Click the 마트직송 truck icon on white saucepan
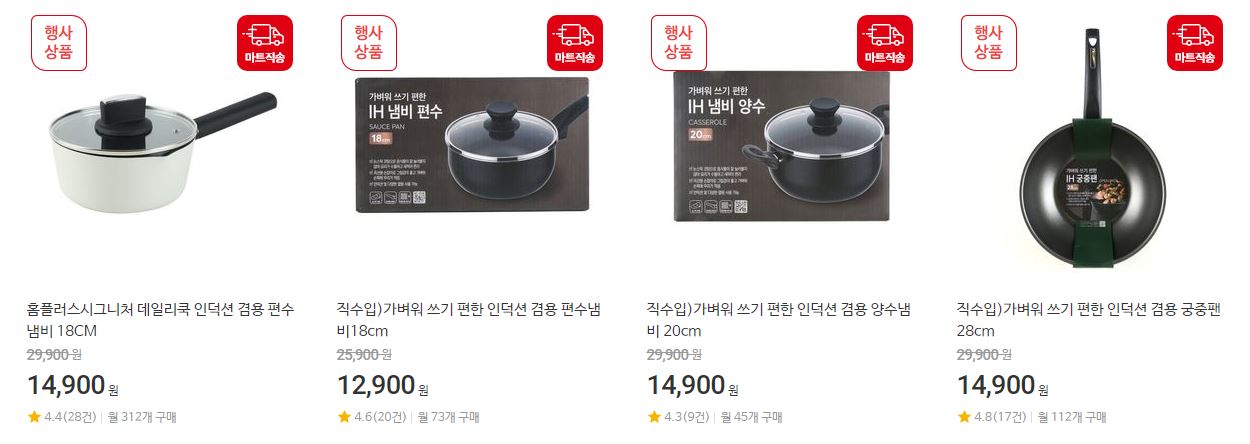Screen dimensions: 1250x444 [x=265, y=43]
